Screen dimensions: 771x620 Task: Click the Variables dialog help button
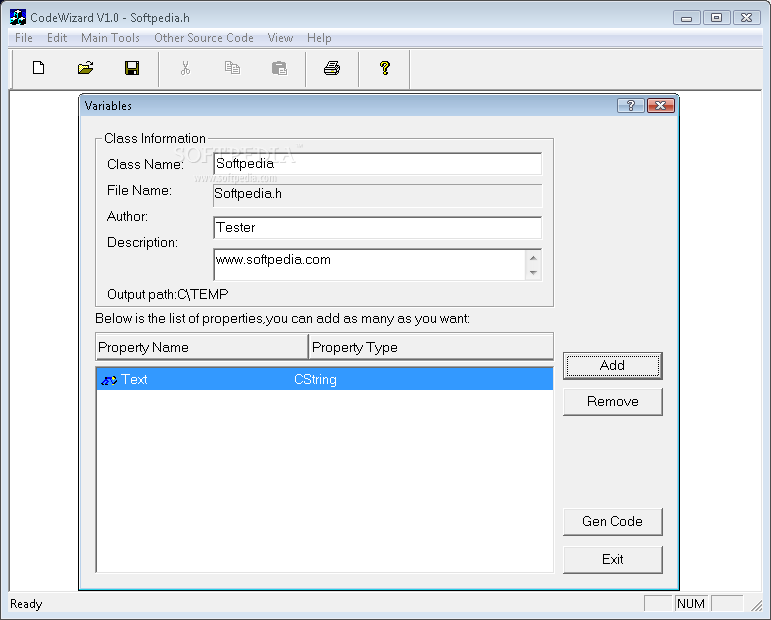(x=630, y=105)
